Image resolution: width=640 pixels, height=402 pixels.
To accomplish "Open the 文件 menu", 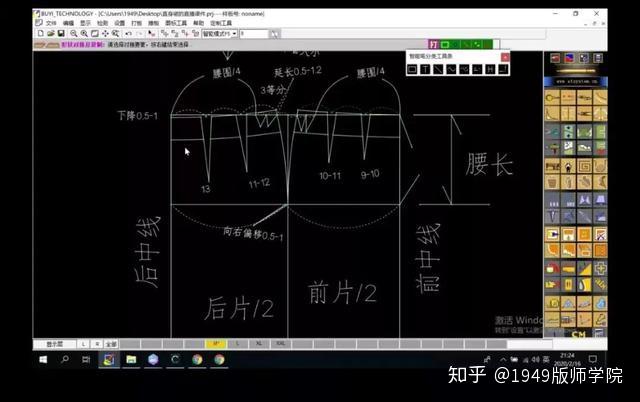I will click(x=51, y=23).
